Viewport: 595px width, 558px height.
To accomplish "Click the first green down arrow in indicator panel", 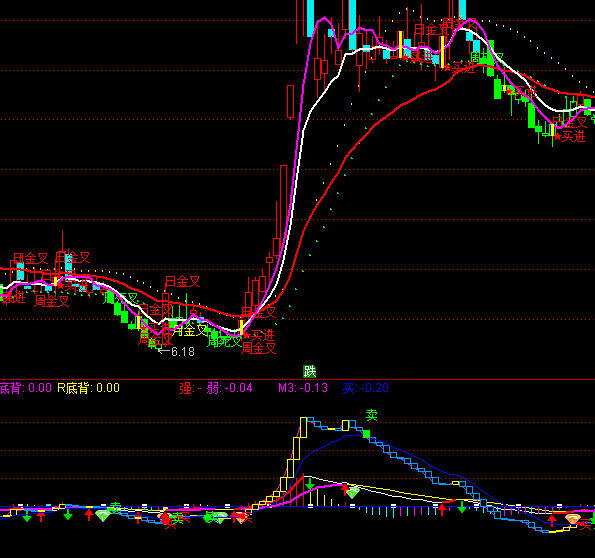I will coord(27,517).
